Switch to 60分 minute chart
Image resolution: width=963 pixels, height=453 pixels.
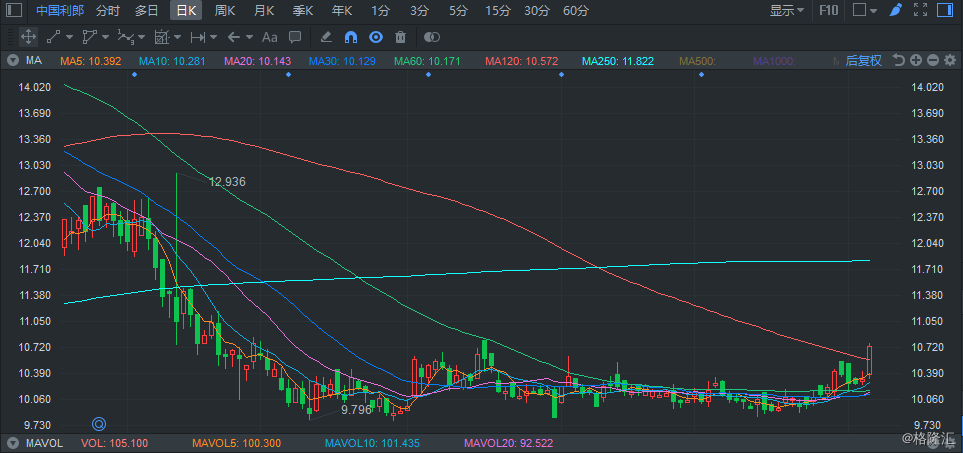click(x=575, y=10)
